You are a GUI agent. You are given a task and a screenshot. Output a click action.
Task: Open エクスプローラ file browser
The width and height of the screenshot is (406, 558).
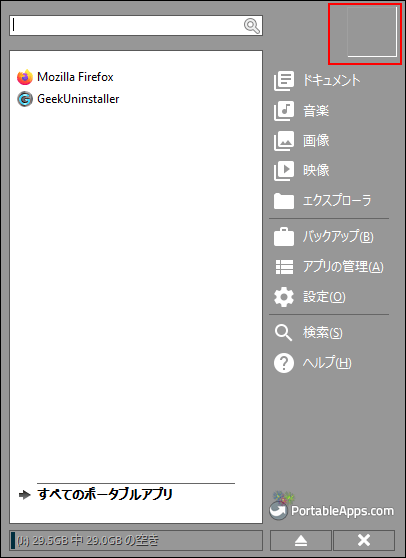coord(337,200)
